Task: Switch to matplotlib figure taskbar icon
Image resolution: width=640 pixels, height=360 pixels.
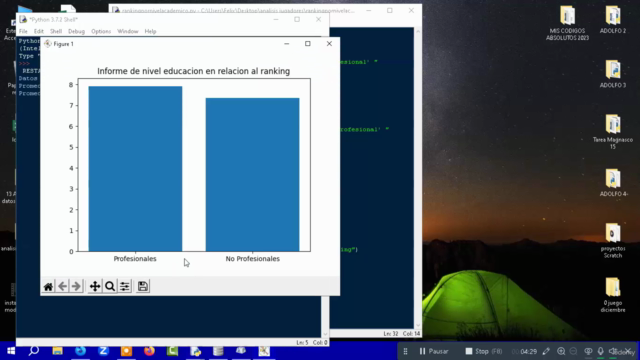Action: [264, 351]
